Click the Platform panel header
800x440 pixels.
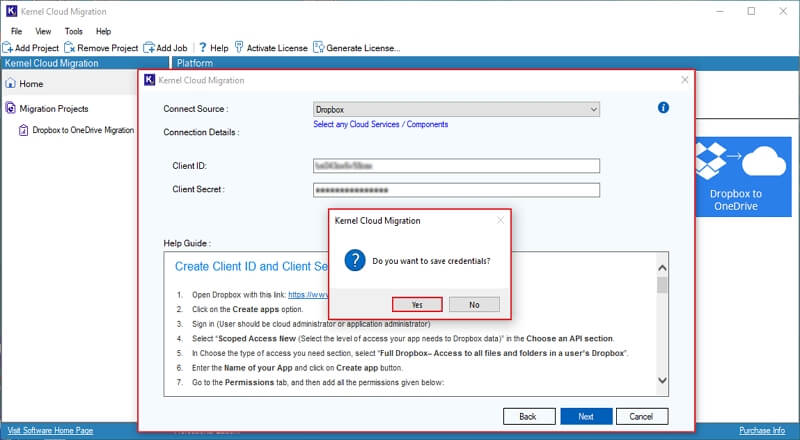tap(195, 63)
